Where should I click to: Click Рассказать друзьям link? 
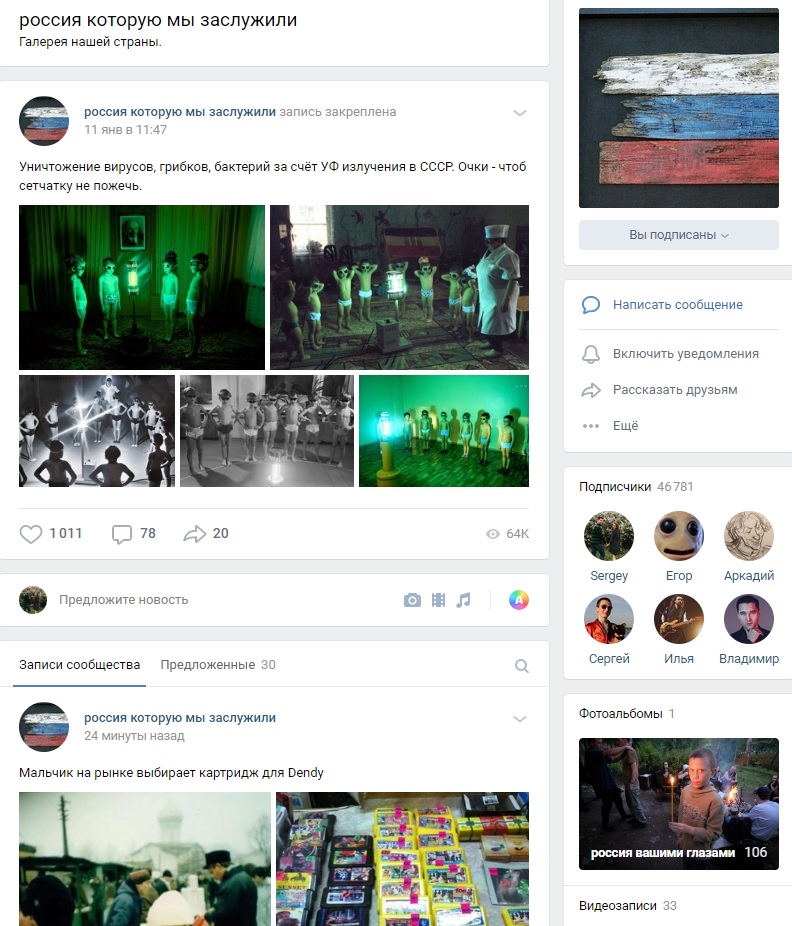coord(675,390)
